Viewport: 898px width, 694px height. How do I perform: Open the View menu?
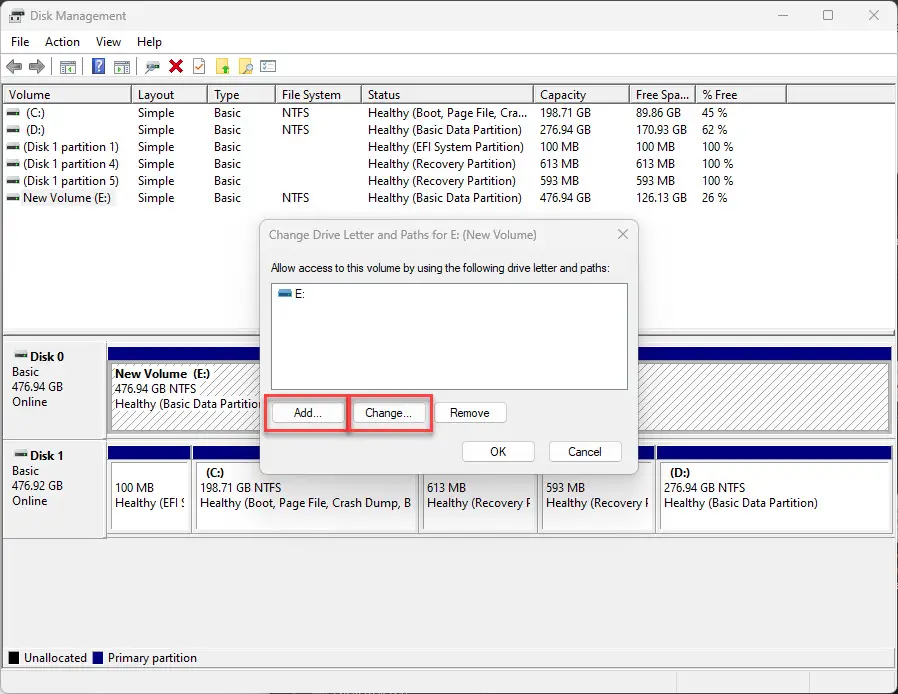click(x=108, y=42)
